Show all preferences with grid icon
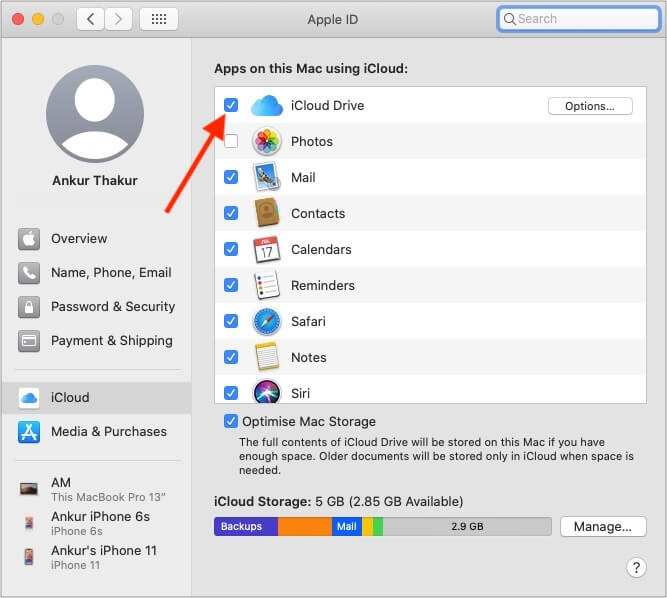667x598 pixels. [x=159, y=19]
